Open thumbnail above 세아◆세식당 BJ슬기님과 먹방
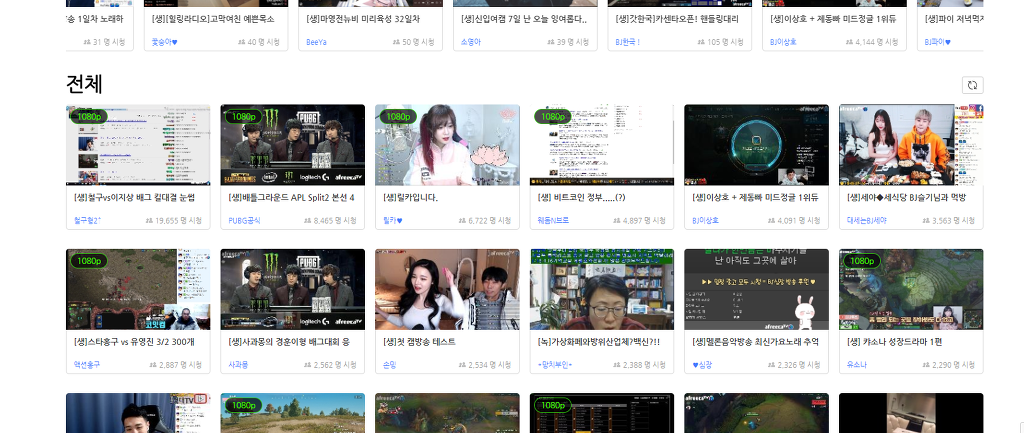Viewport: 1024px width, 433px height. pos(911,145)
